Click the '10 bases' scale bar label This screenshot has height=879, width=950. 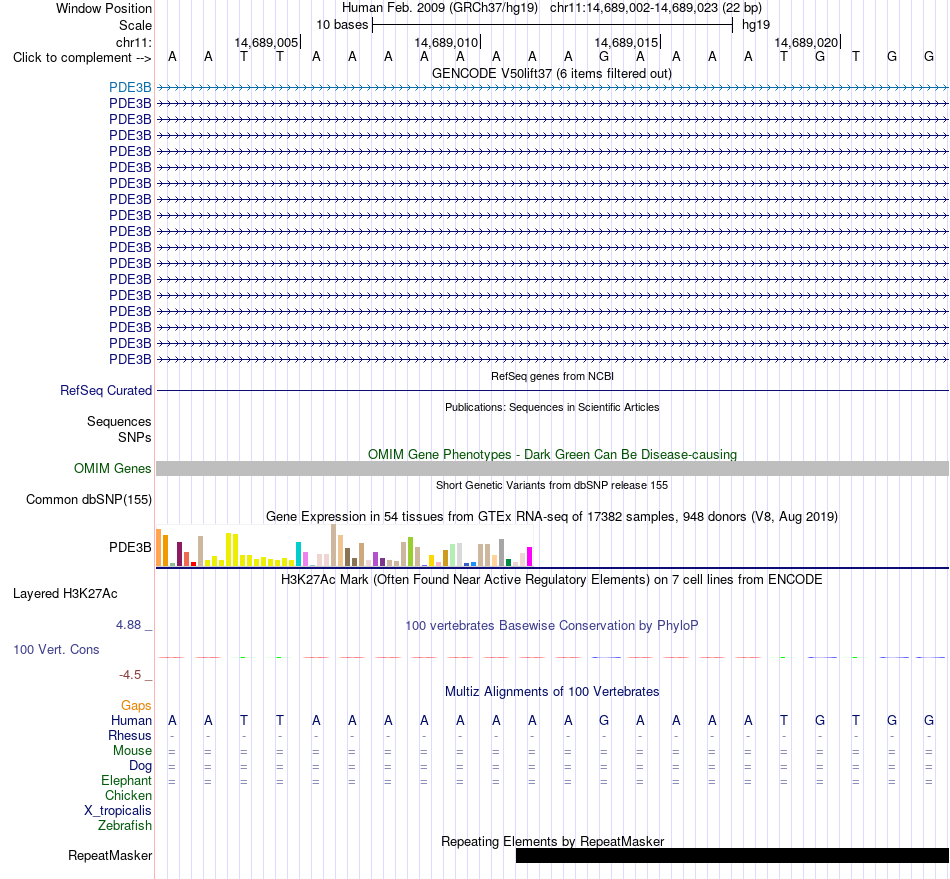342,25
